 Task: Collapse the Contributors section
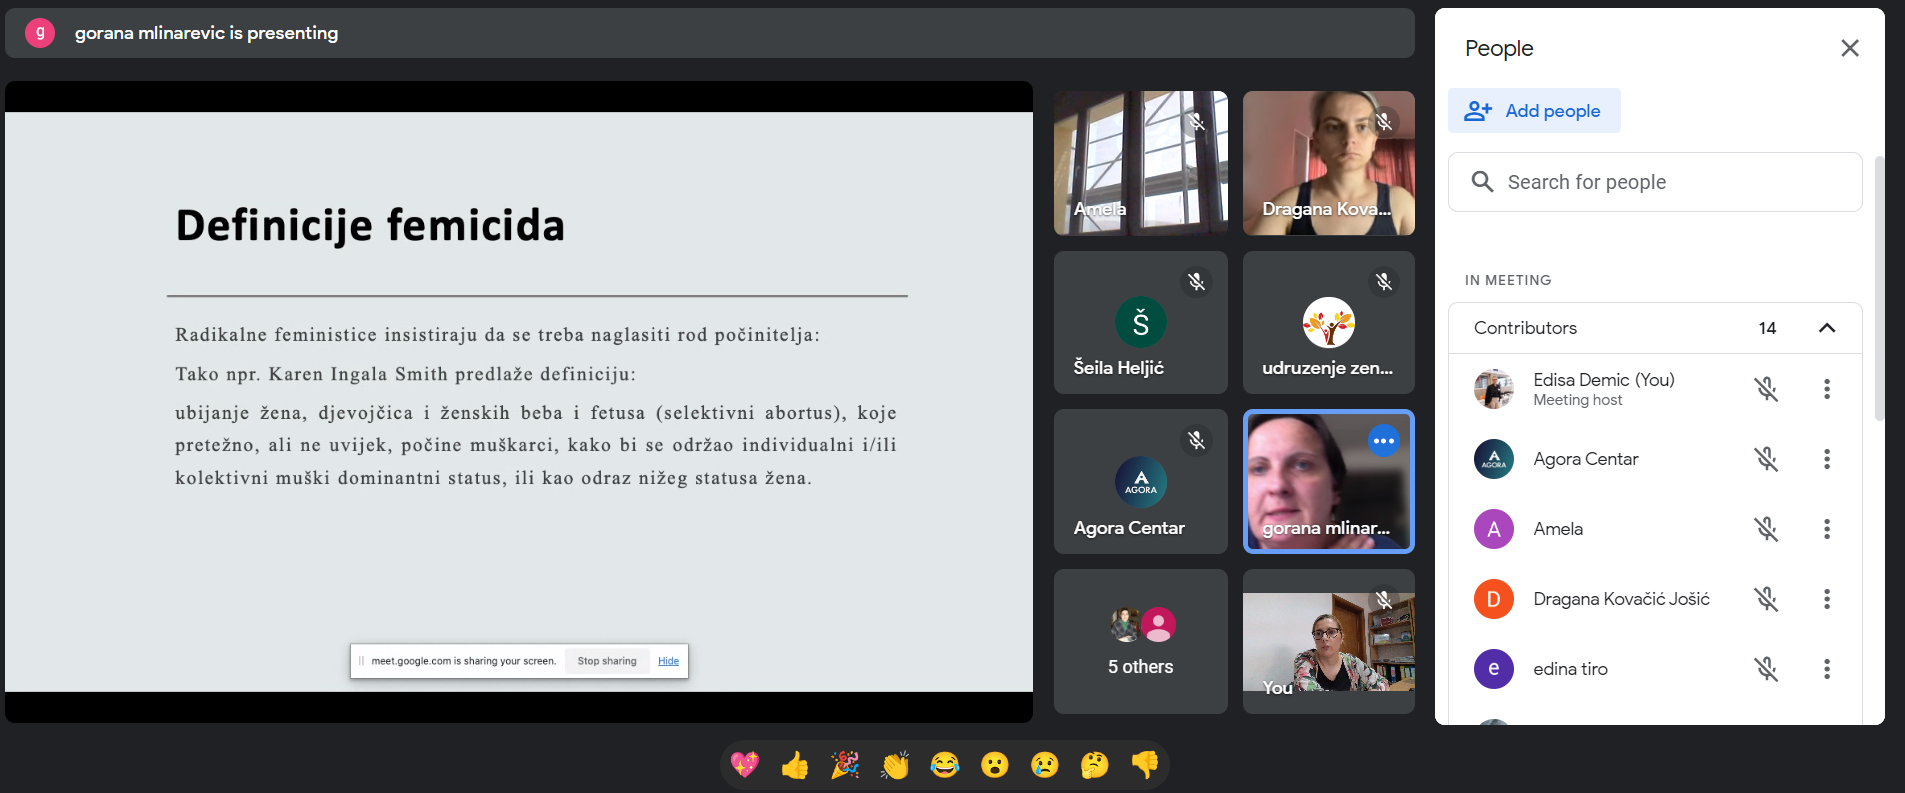pos(1827,328)
